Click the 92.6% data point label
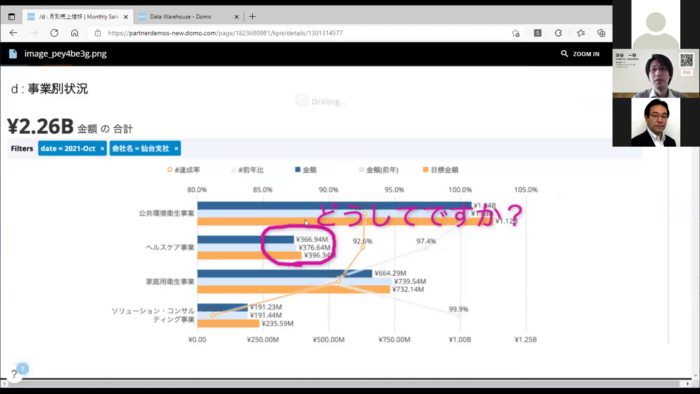The height and width of the screenshot is (394, 700). 362,241
